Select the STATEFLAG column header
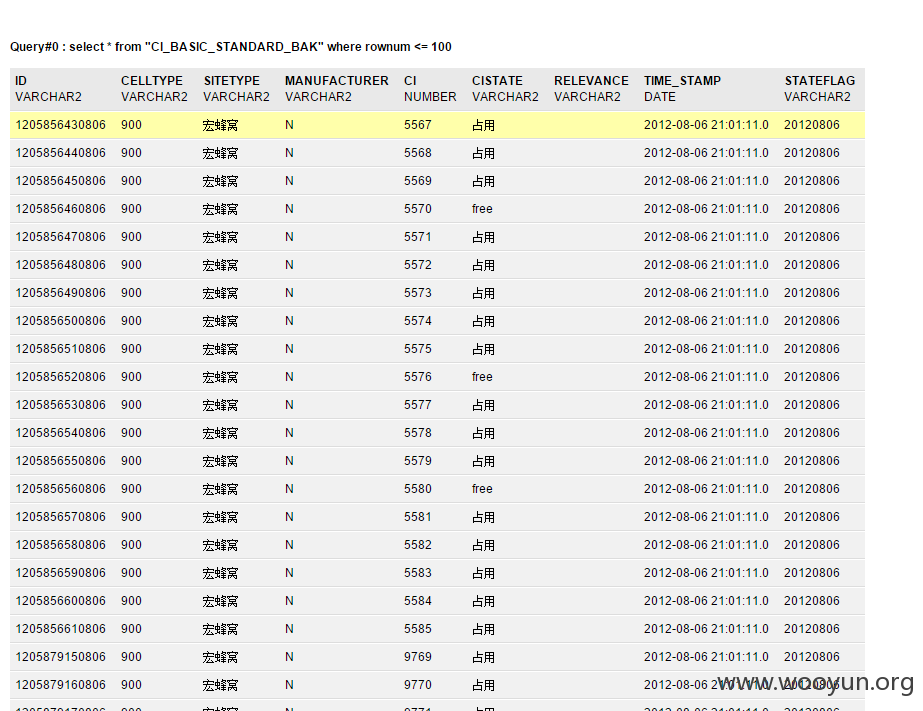Screen dimensions: 923x711 coord(819,81)
